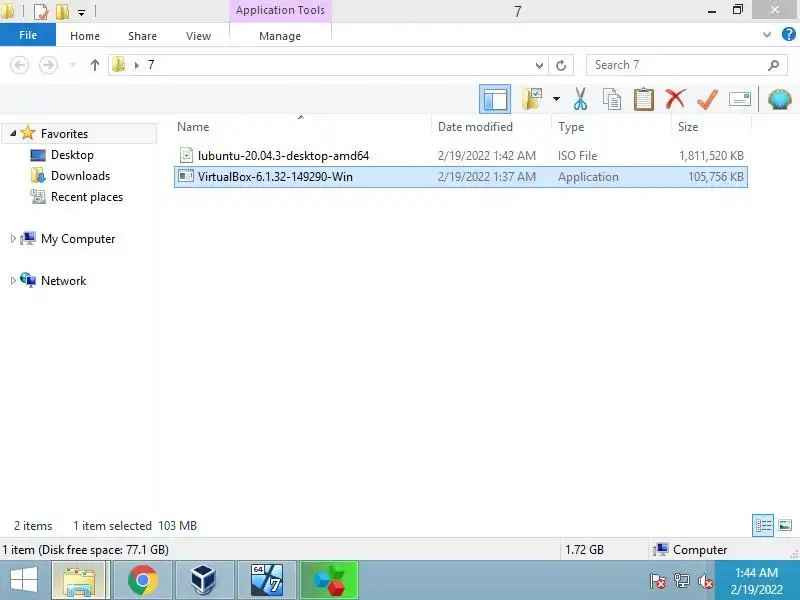Switch to Details view in the status bar
Viewport: 800px width, 600px height.
pyautogui.click(x=763, y=525)
